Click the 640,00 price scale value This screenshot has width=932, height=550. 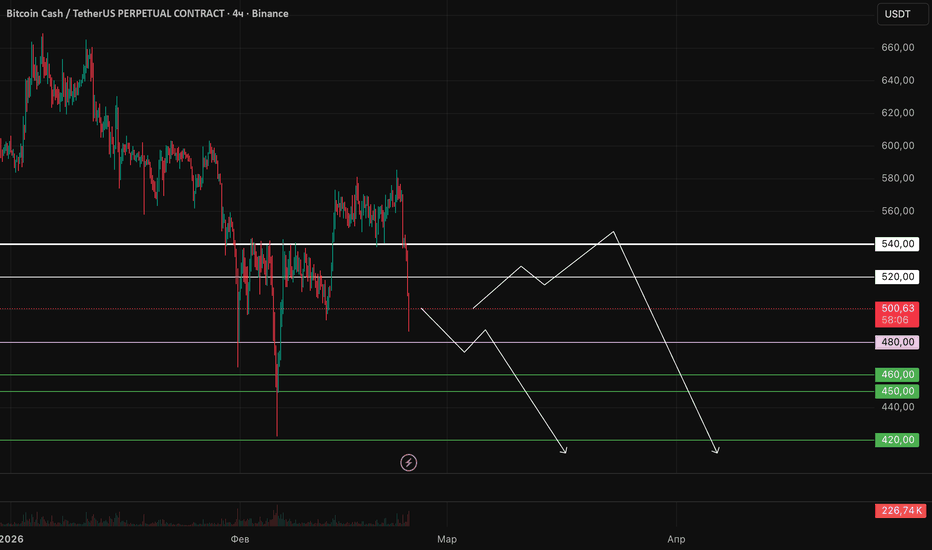[898, 80]
